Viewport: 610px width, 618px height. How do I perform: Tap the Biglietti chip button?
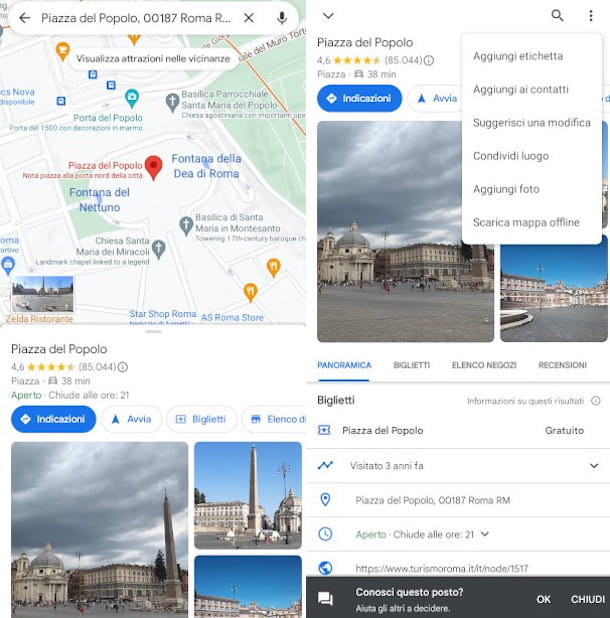pyautogui.click(x=201, y=419)
